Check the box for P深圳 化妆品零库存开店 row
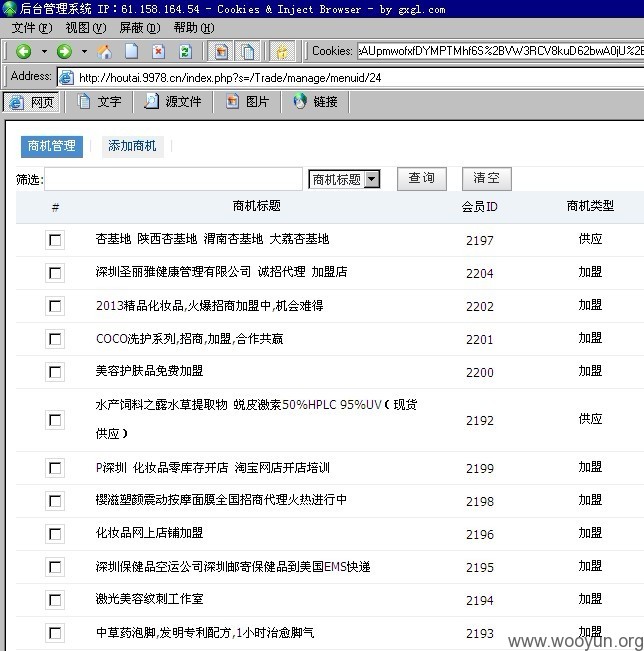 click(x=55, y=468)
